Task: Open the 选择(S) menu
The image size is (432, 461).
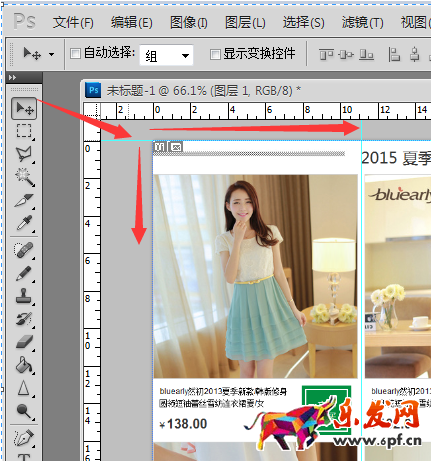Action: pyautogui.click(x=304, y=23)
